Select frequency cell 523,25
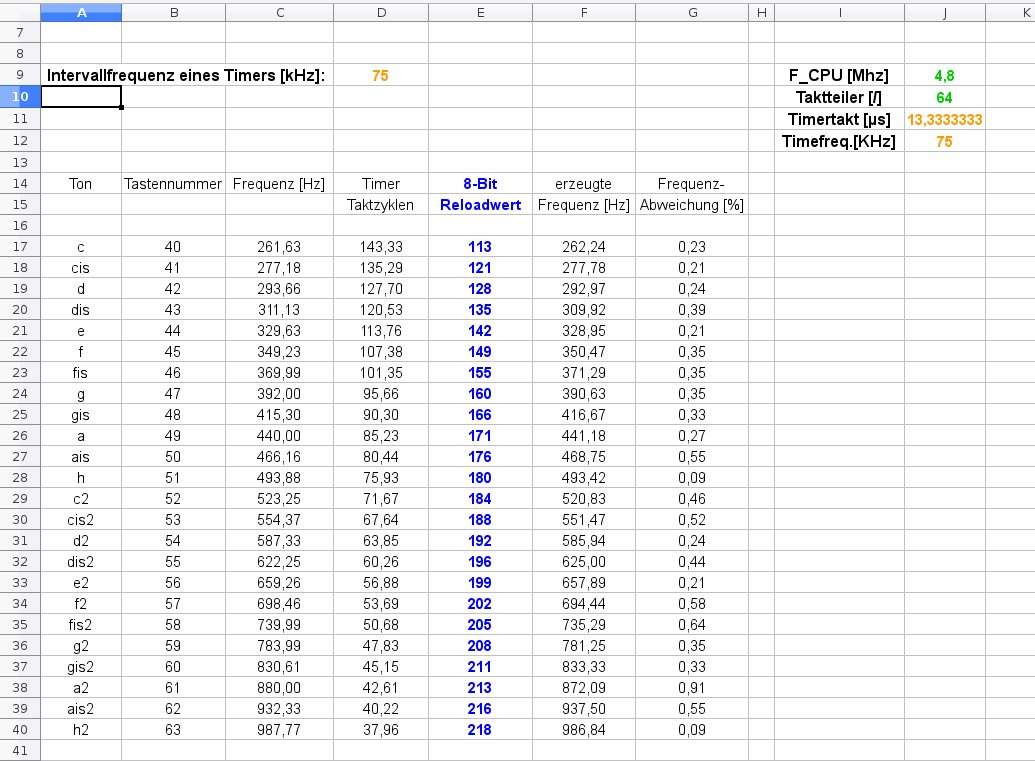Viewport: 1035px width, 761px height. pos(279,498)
